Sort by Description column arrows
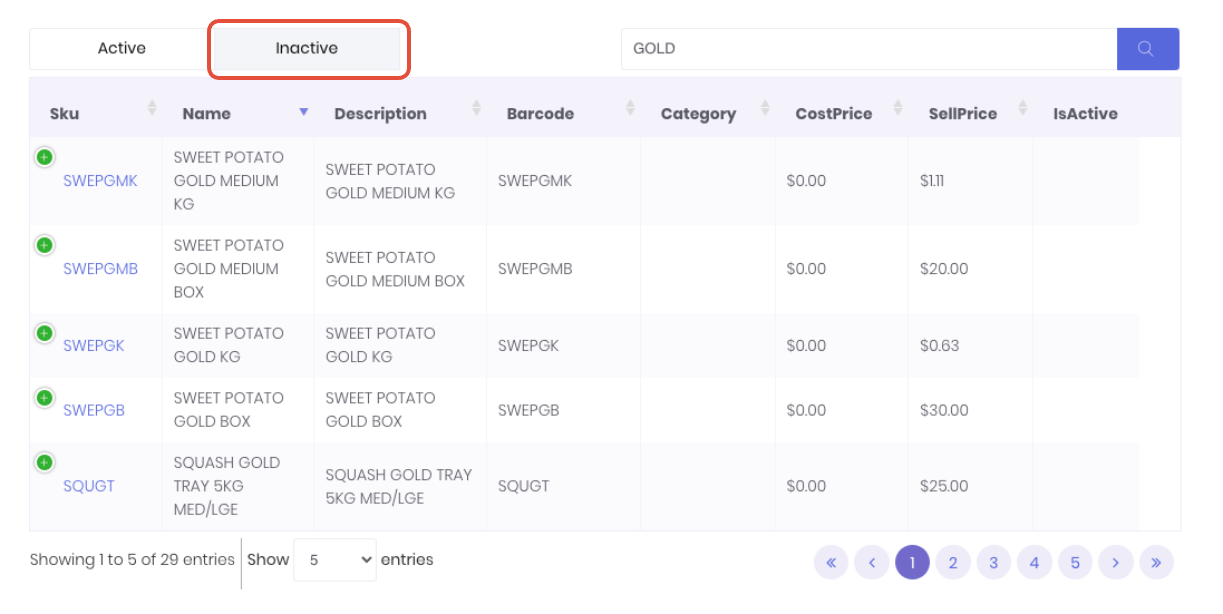 (476, 108)
